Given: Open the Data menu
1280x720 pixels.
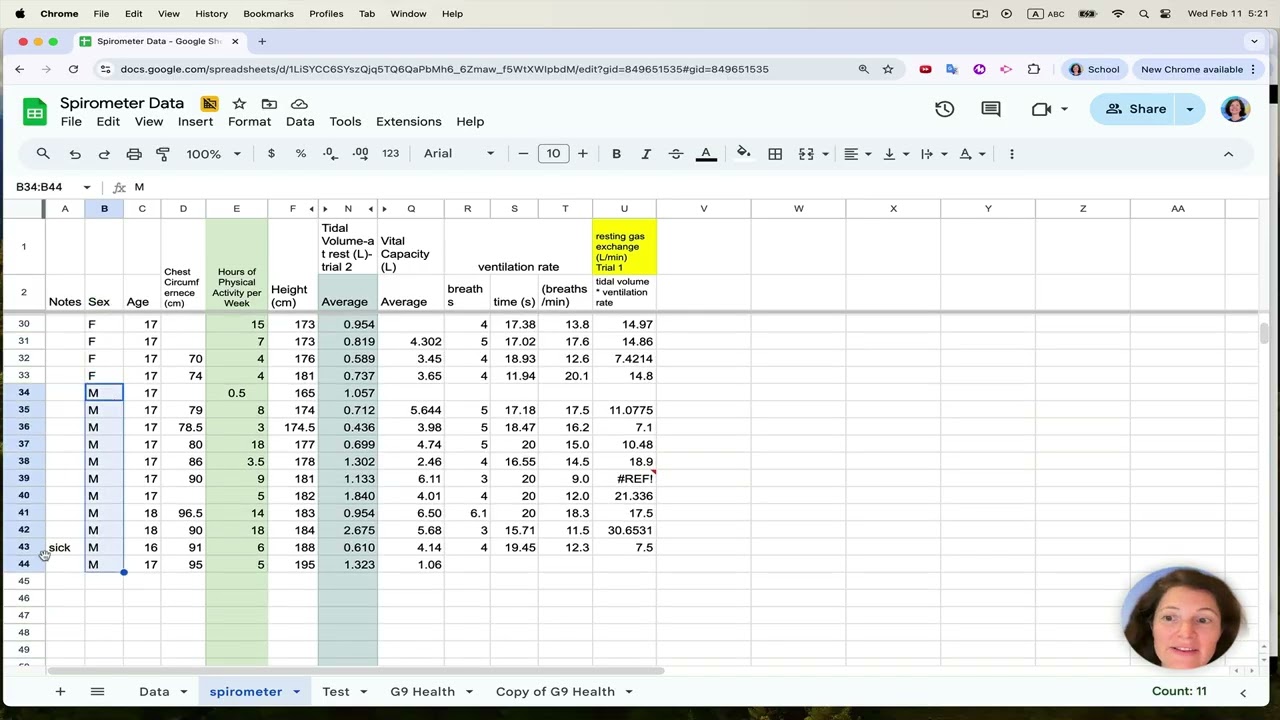Looking at the screenshot, I should pos(300,121).
